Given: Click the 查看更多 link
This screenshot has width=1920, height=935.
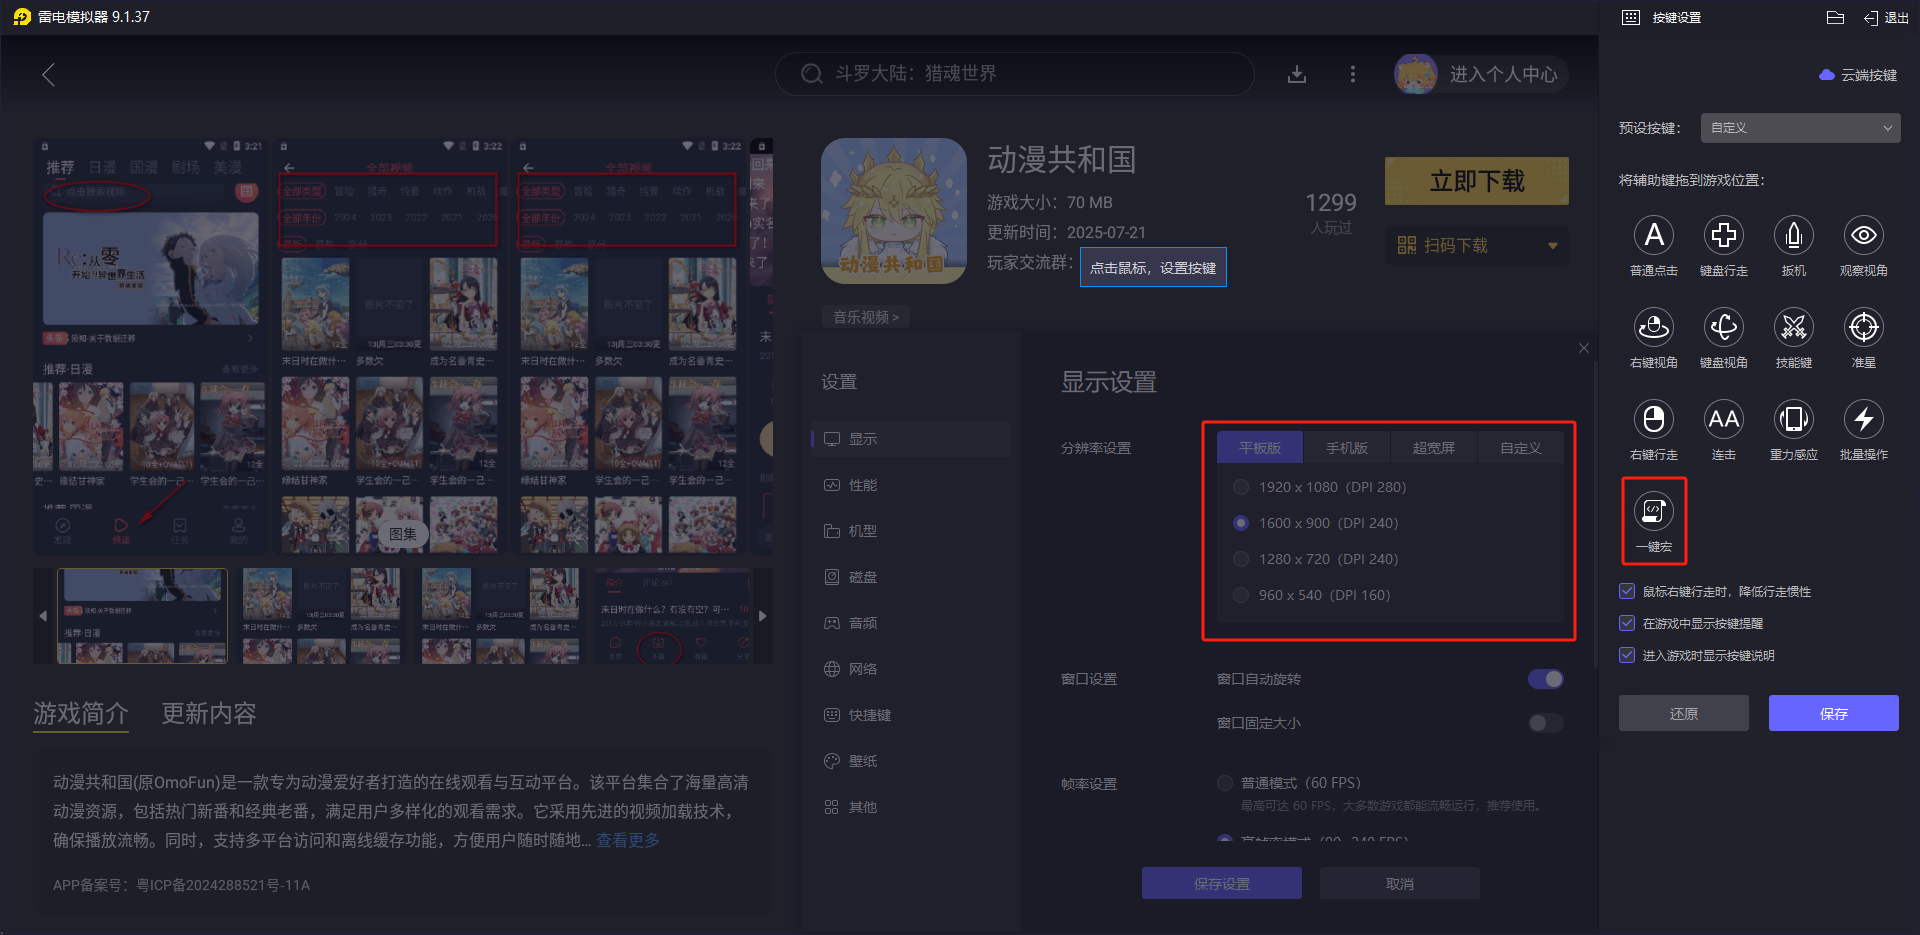Looking at the screenshot, I should point(628,840).
